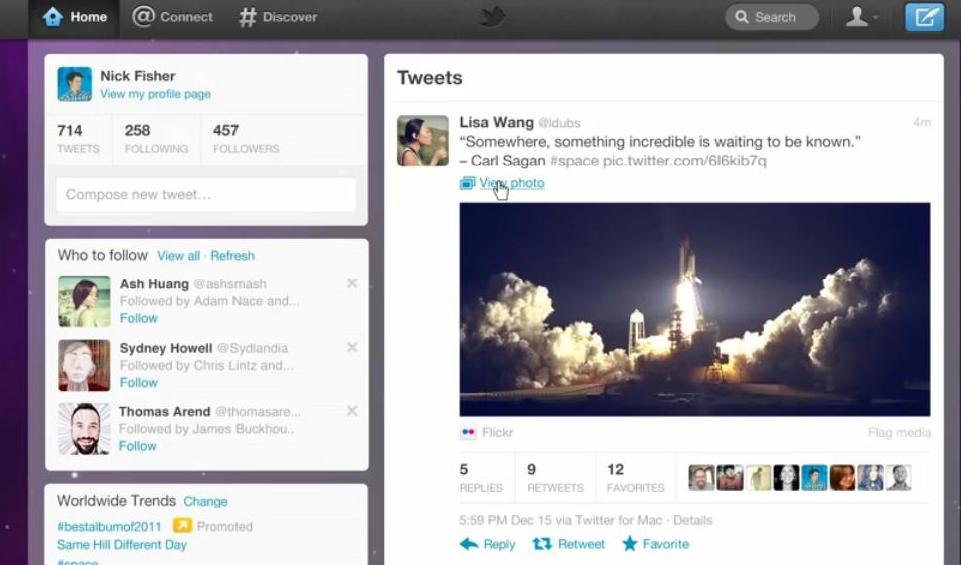Click the Twitter bird logo
Screen dimensions: 961x565
point(492,17)
